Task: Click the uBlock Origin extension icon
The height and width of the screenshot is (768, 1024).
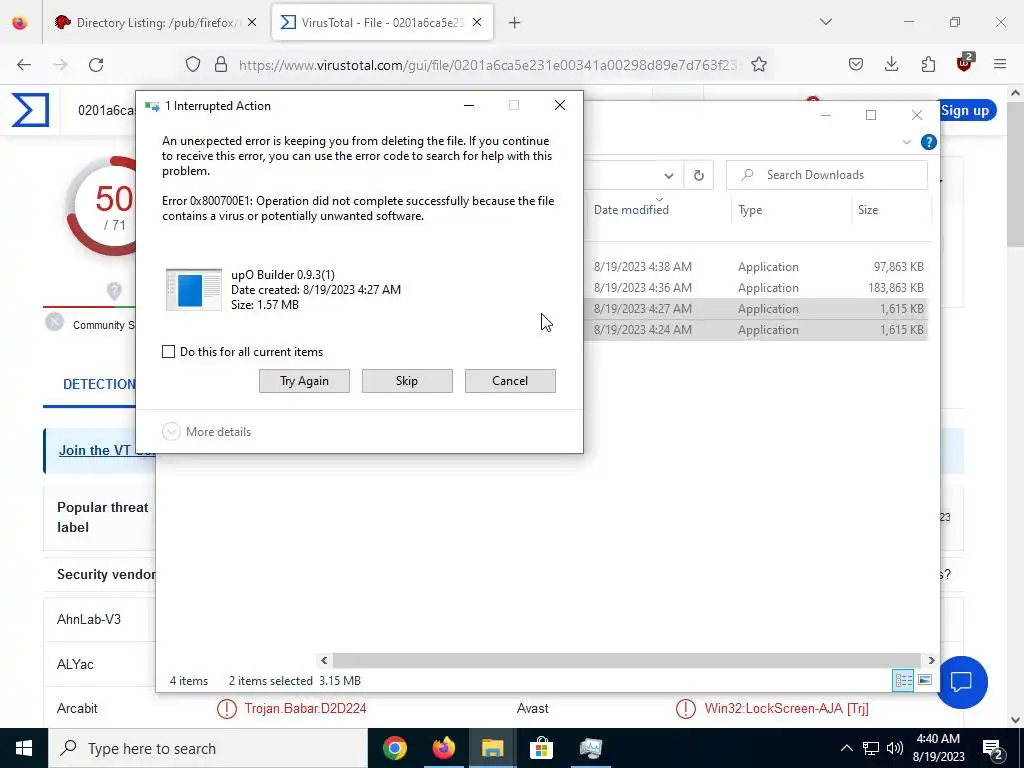Action: pyautogui.click(x=965, y=63)
